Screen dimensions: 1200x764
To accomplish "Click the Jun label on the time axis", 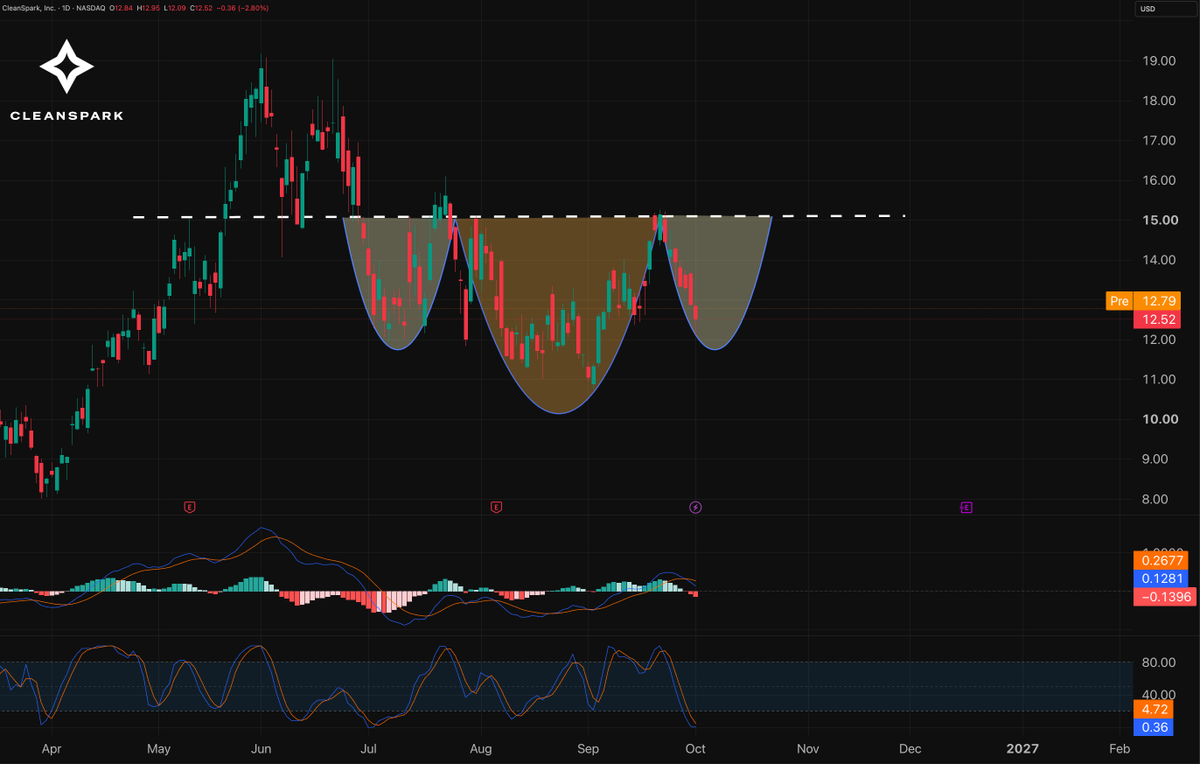I will click(262, 748).
